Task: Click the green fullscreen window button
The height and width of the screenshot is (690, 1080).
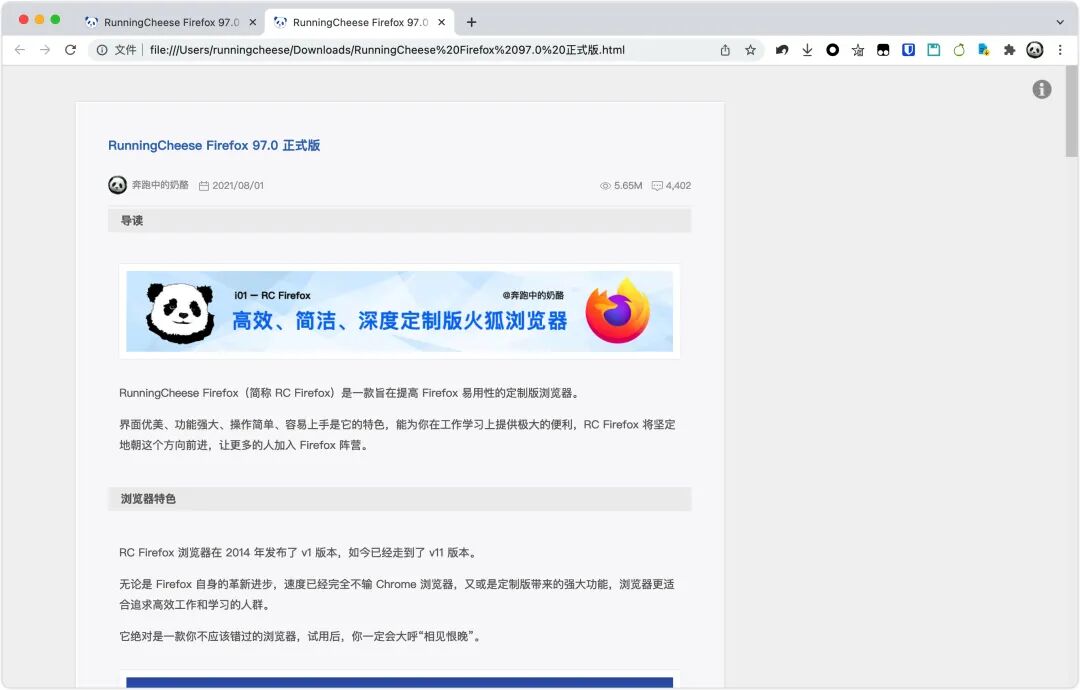Action: tap(55, 19)
